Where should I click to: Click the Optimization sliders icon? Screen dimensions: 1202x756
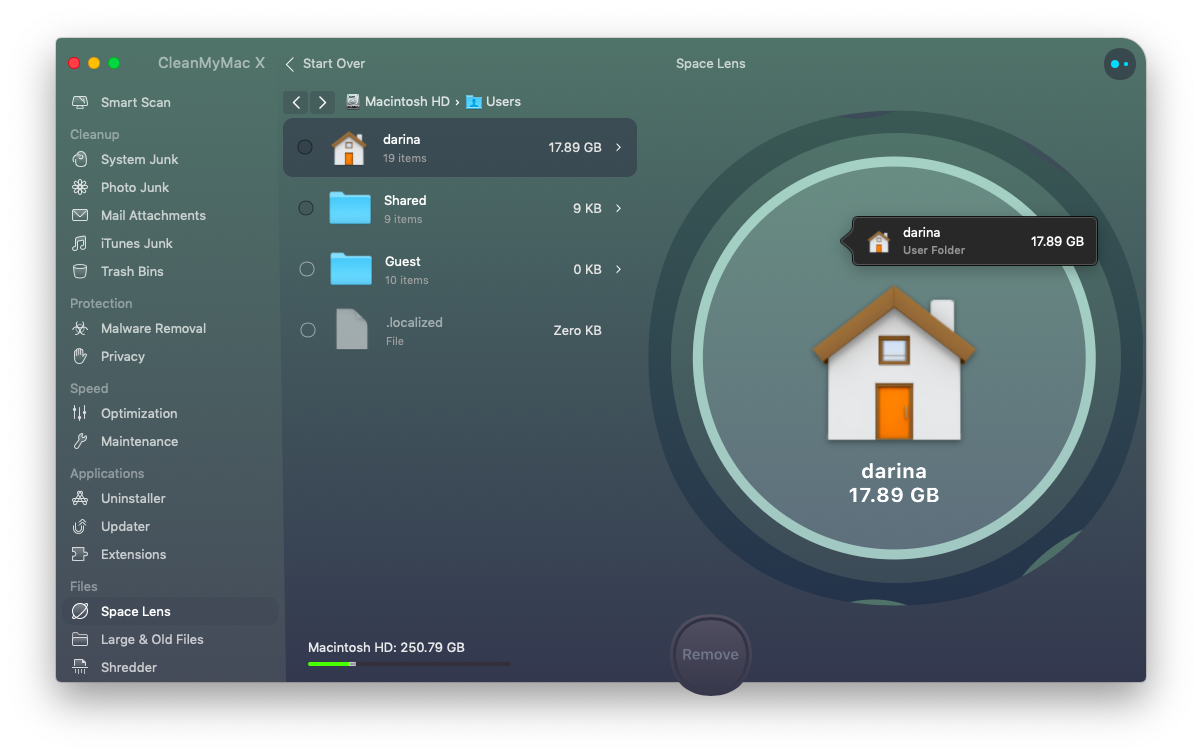point(80,413)
